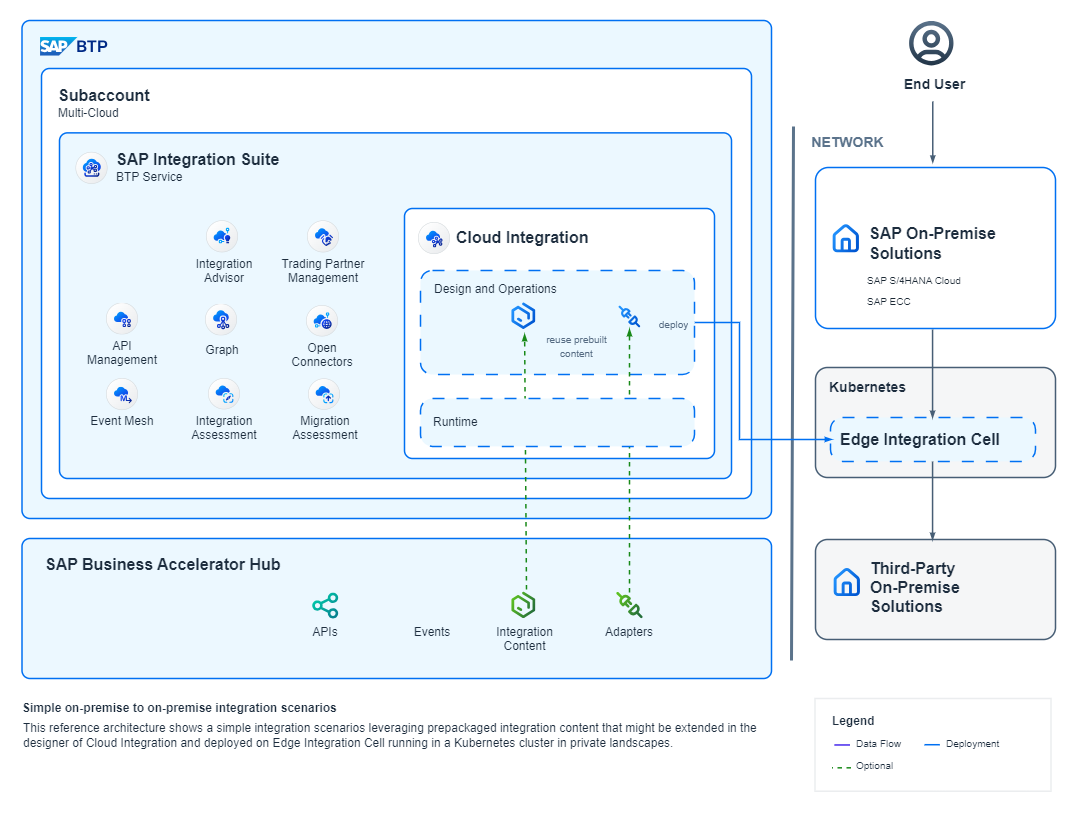
Task: Click the API Management icon
Action: point(122,320)
